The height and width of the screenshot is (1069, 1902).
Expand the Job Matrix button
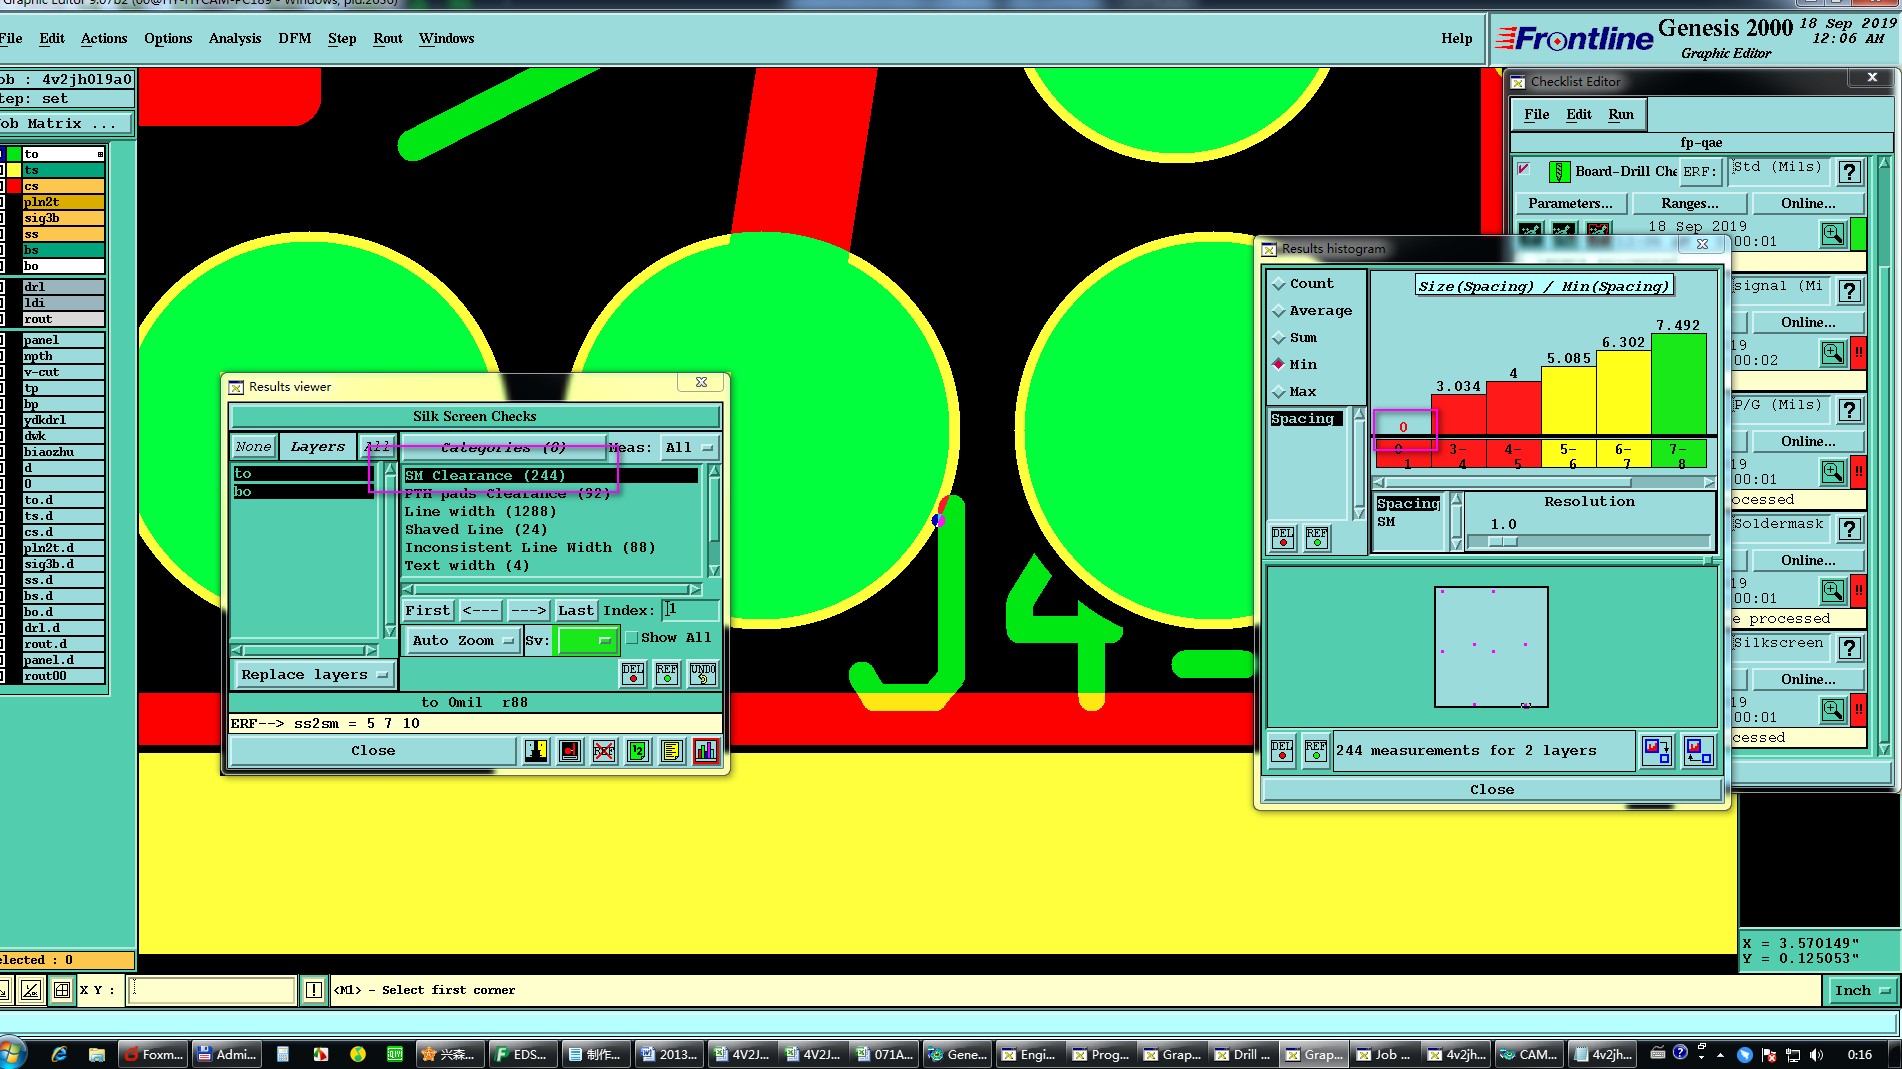click(x=66, y=123)
